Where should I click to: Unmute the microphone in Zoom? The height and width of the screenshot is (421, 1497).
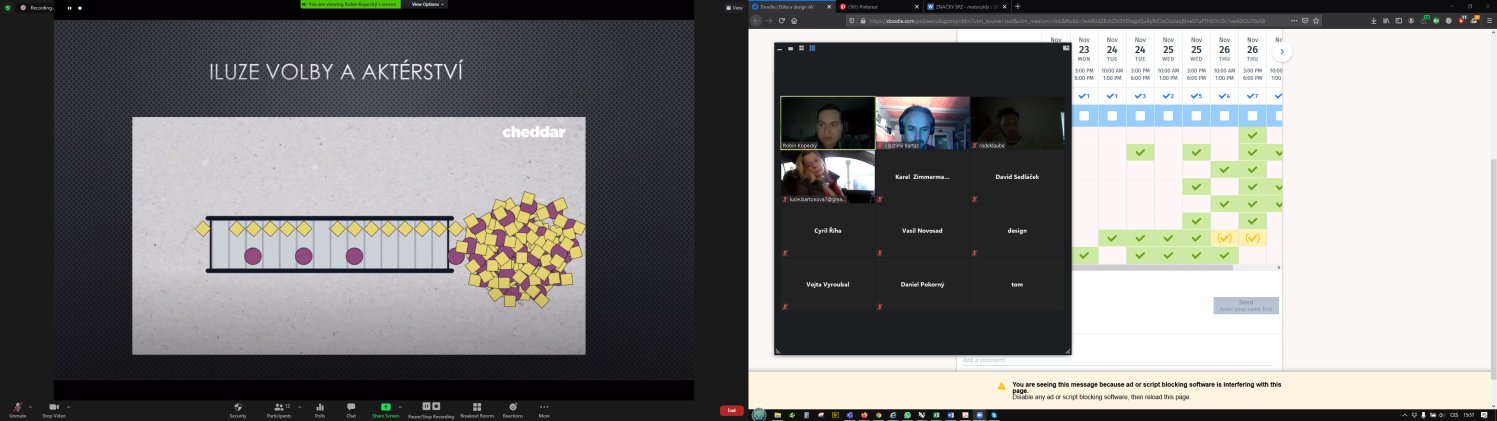(17, 407)
